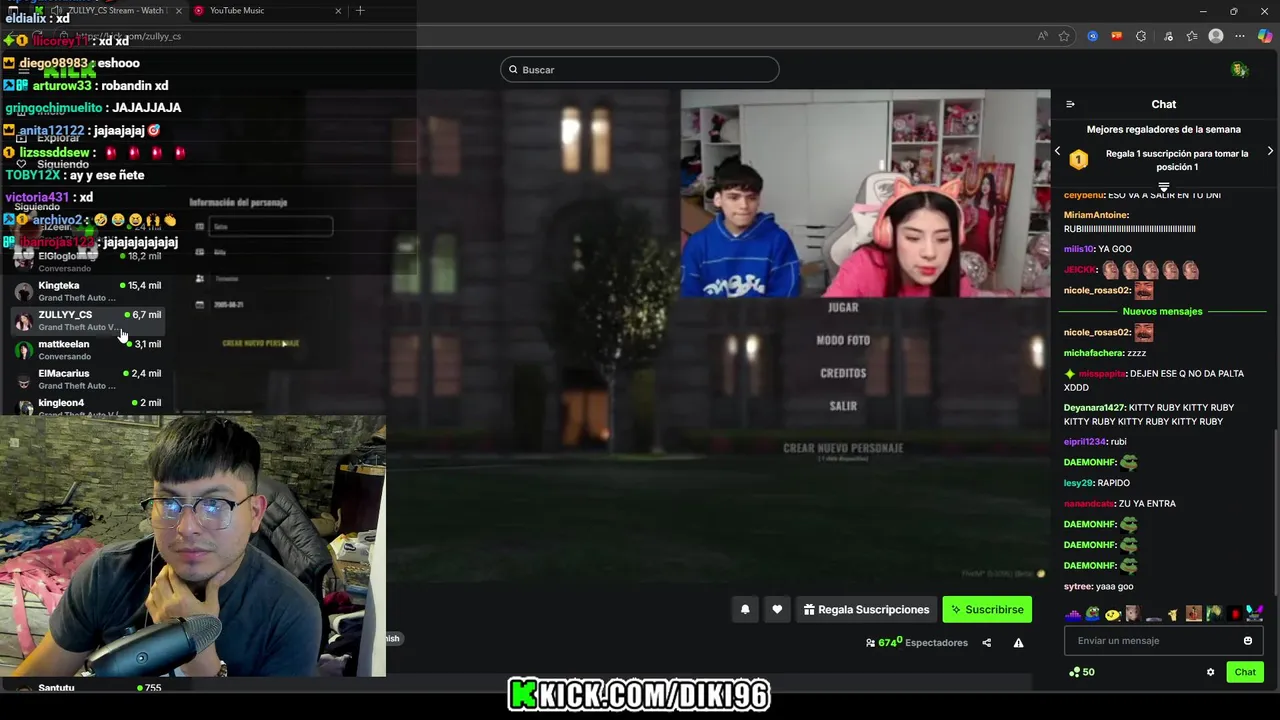Click the Chat header title
Viewport: 1280px width, 720px height.
click(1163, 104)
